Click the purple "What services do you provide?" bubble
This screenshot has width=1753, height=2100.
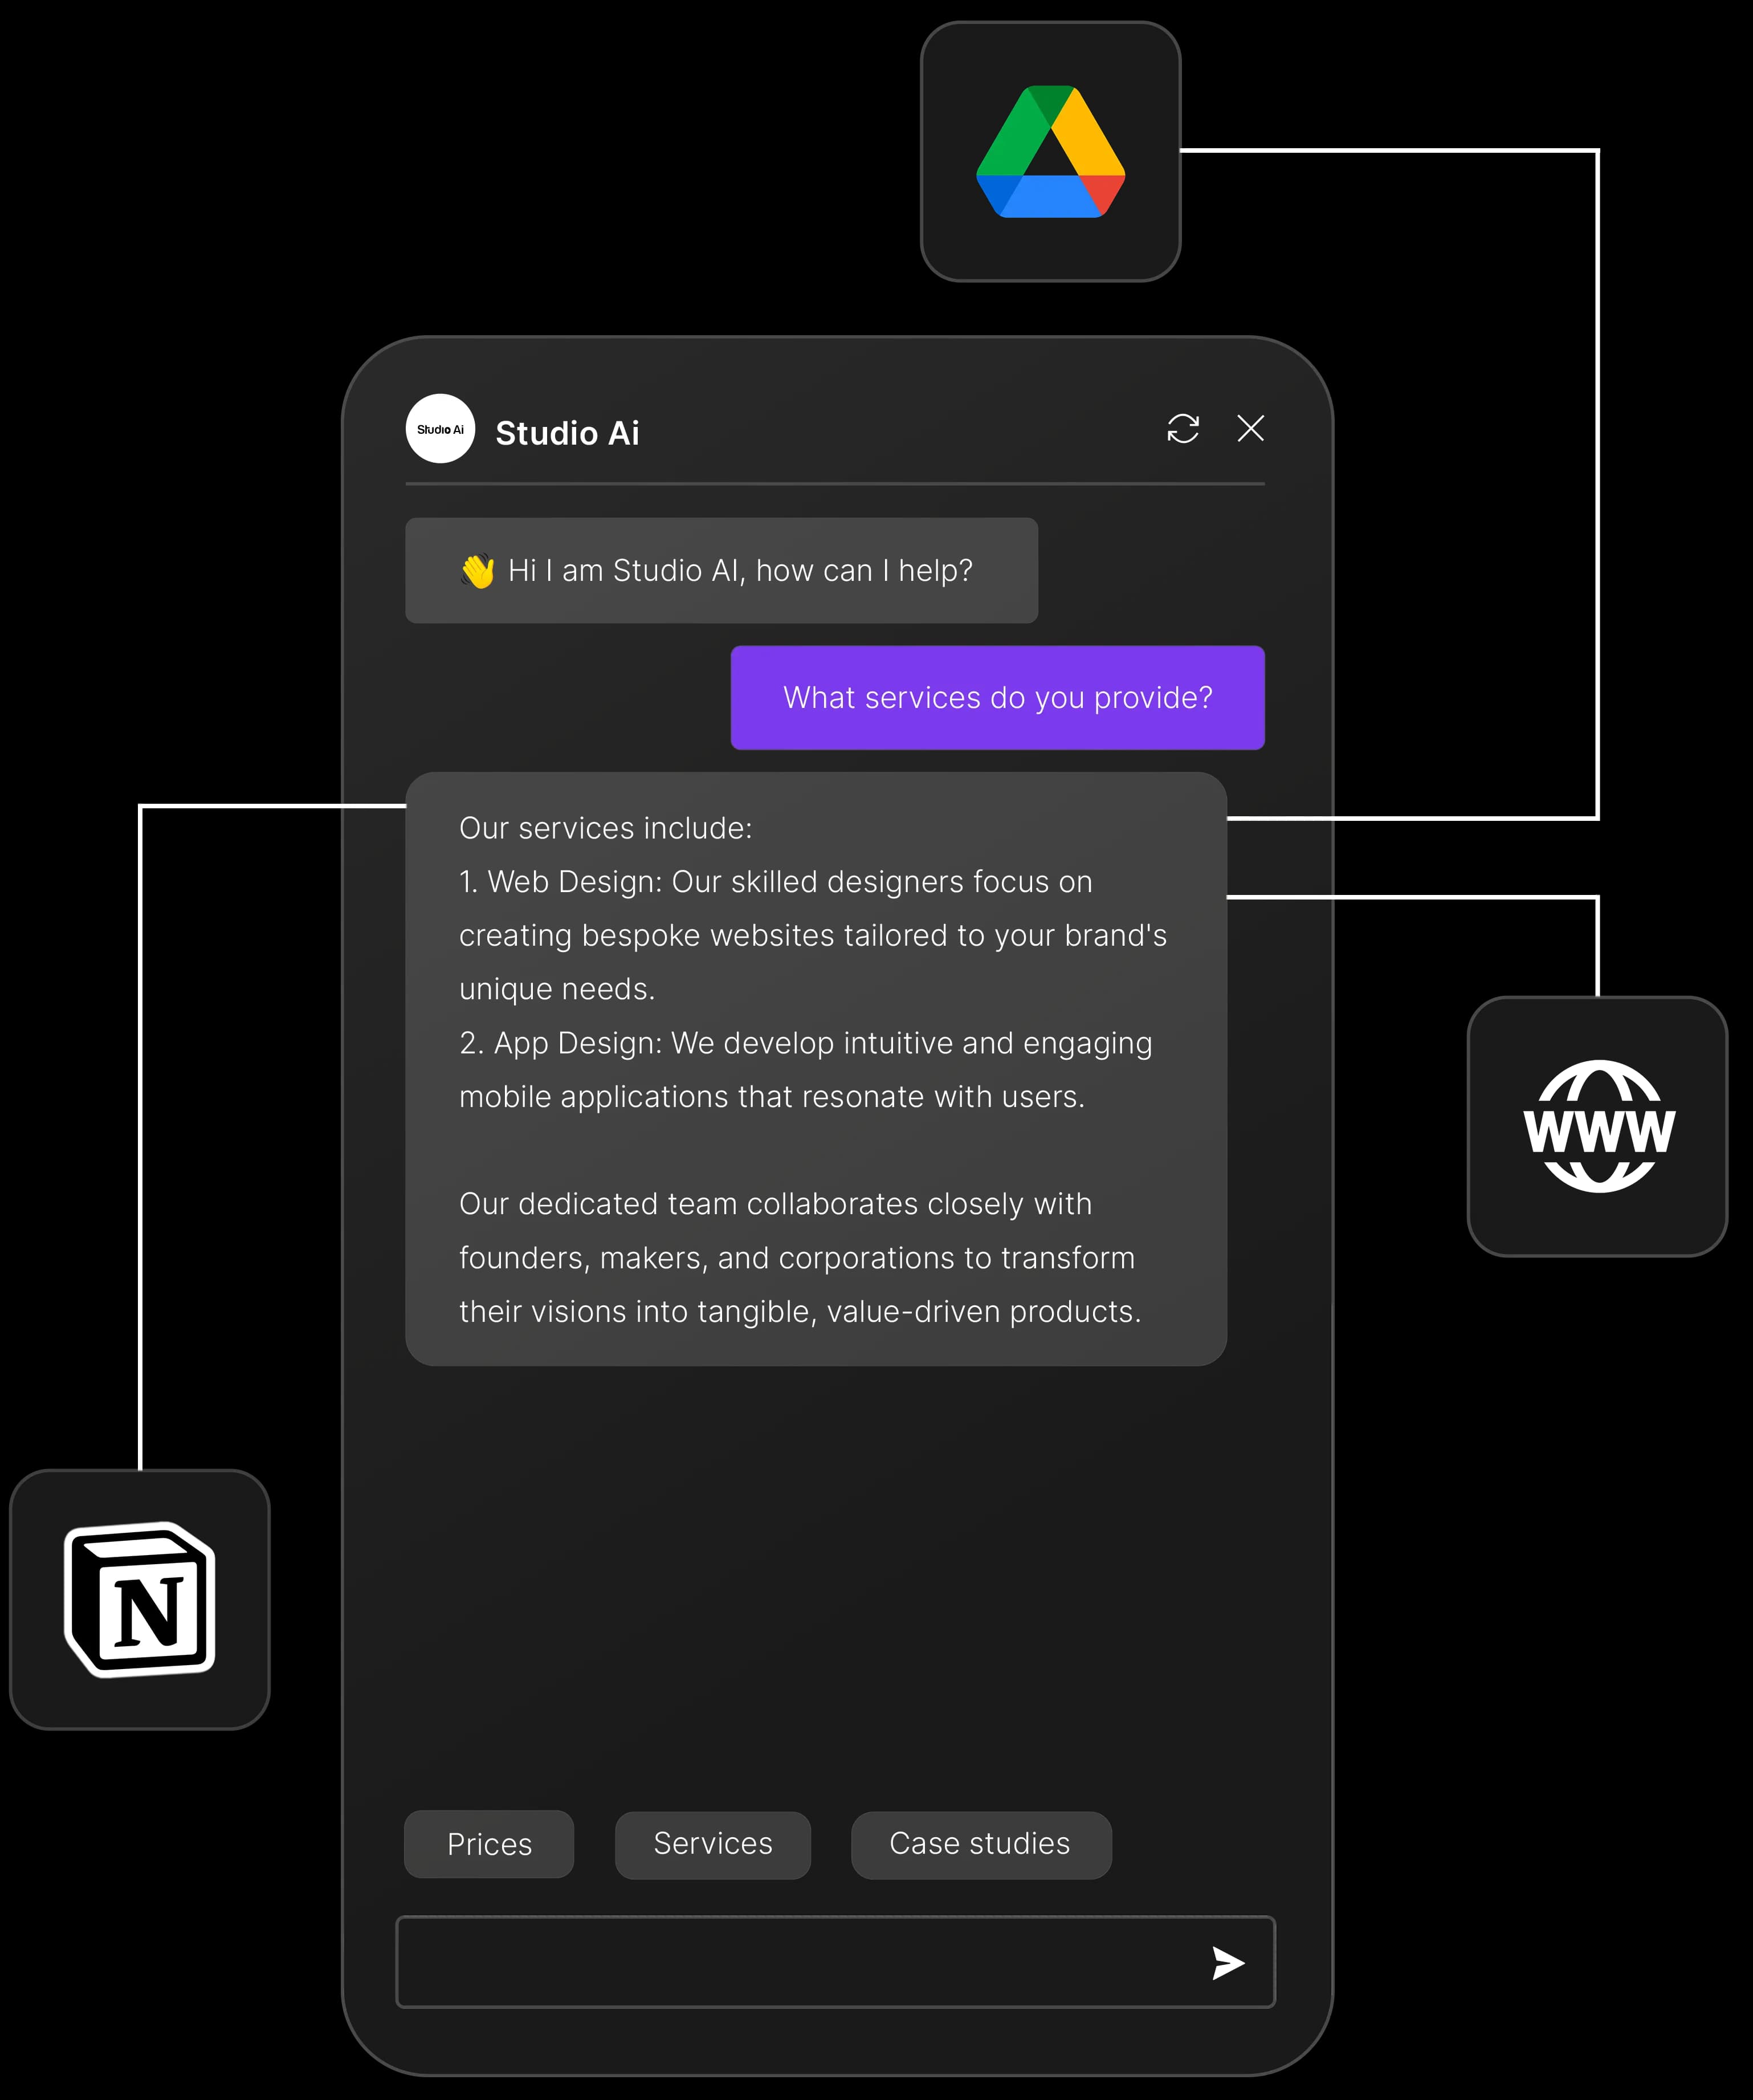997,697
